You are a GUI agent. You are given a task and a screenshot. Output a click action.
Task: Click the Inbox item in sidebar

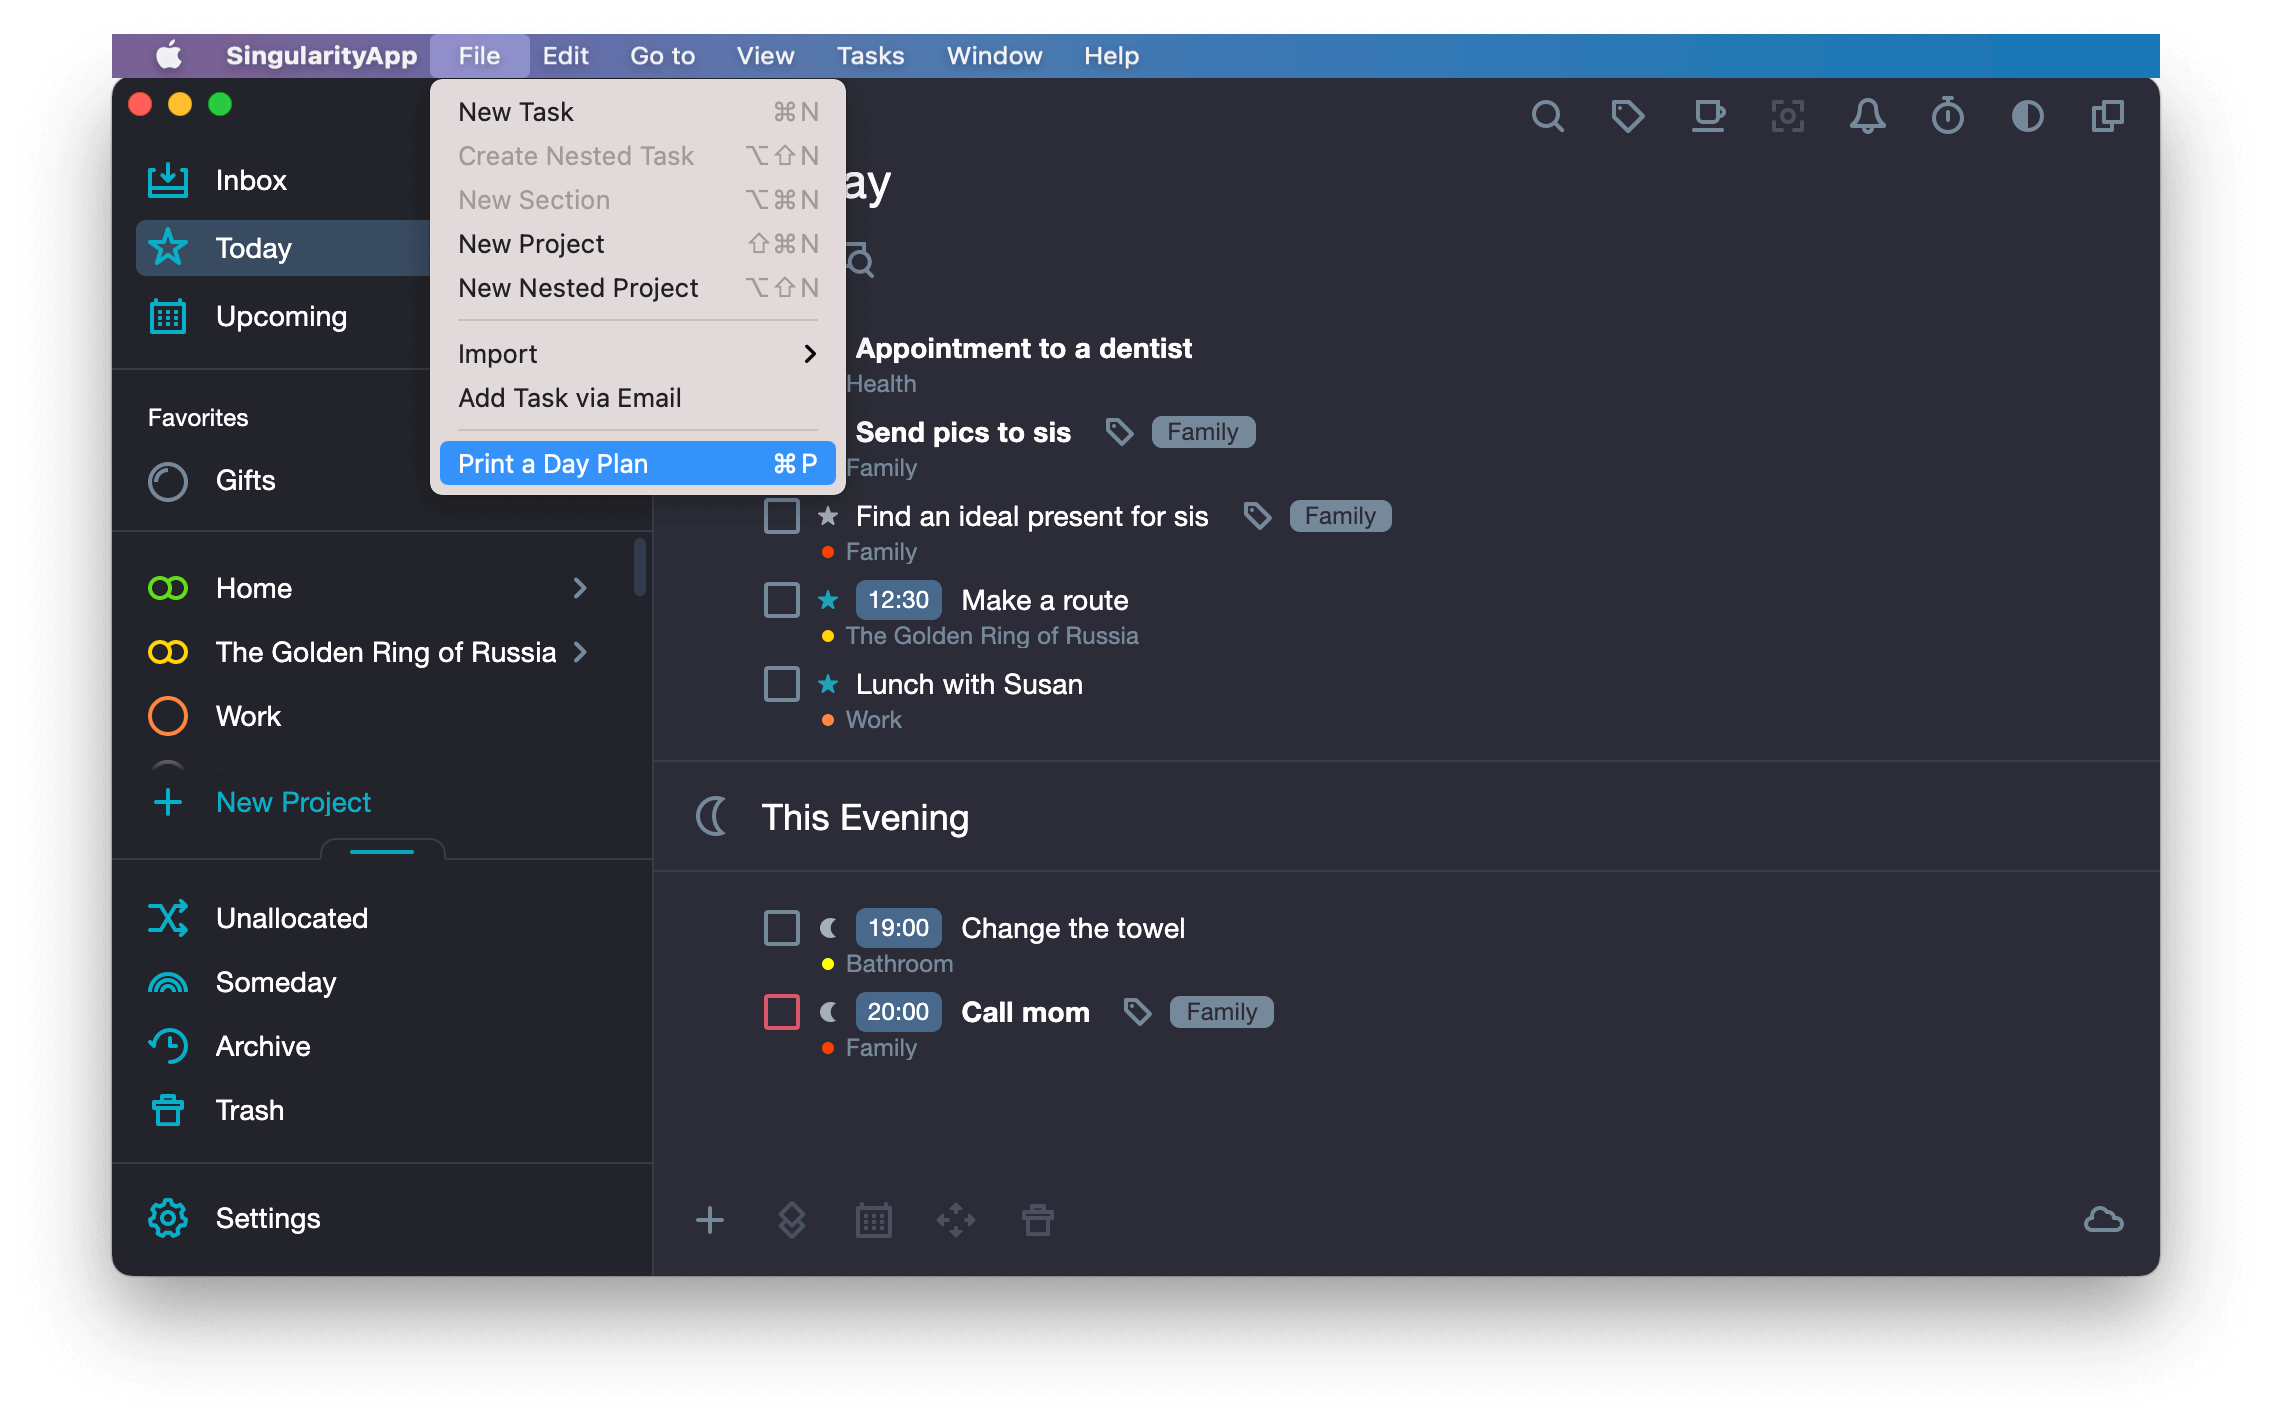tap(251, 179)
